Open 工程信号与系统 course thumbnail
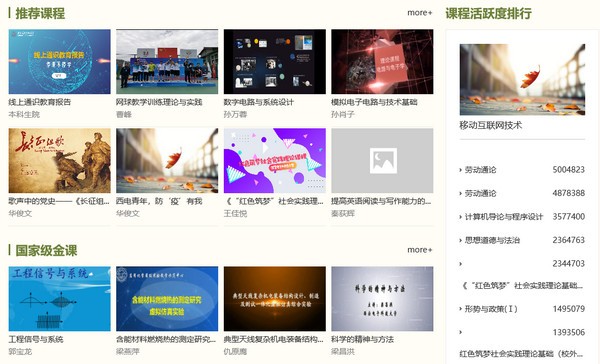 tap(59, 299)
